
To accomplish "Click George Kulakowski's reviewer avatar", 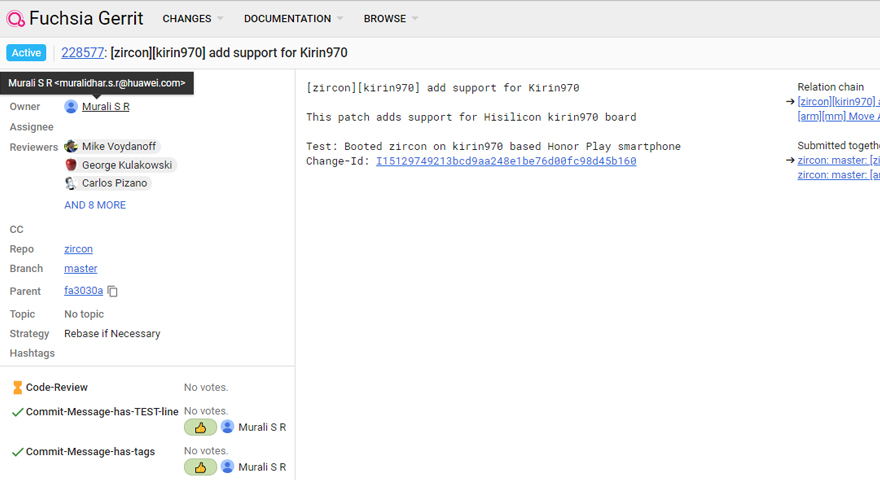I will tap(71, 165).
